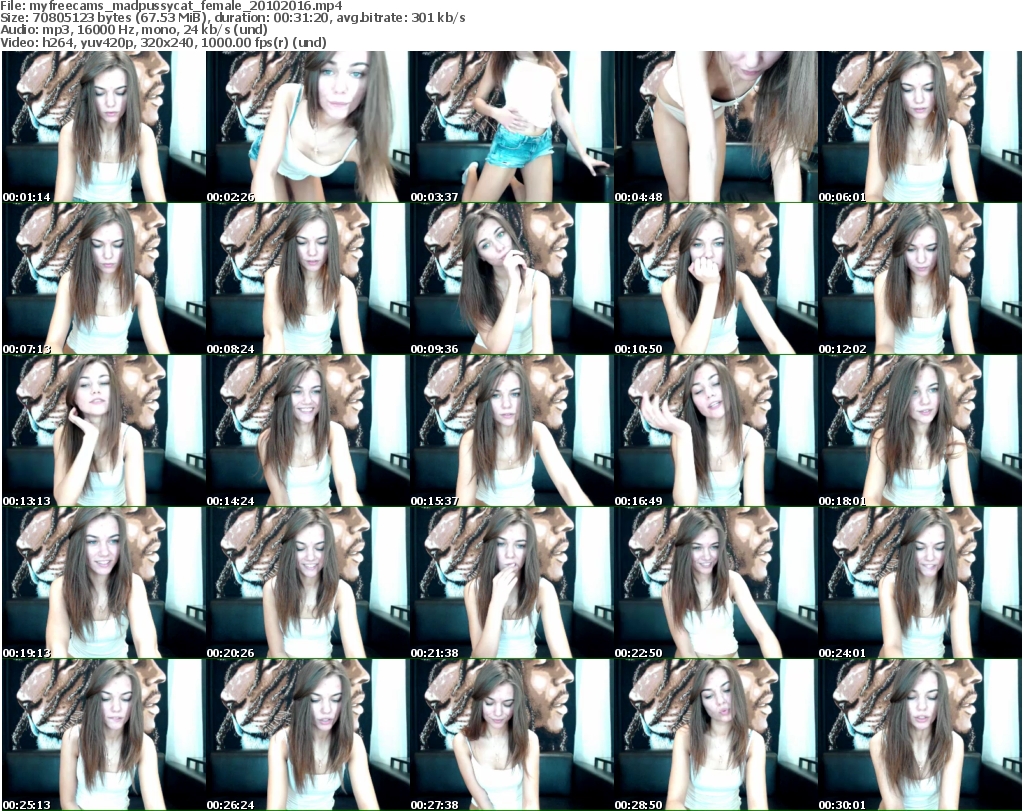Image resolution: width=1024 pixels, height=811 pixels.
Task: Click the 'Audio: mp3, 16000 Hz' info line
Action: pyautogui.click(x=134, y=30)
